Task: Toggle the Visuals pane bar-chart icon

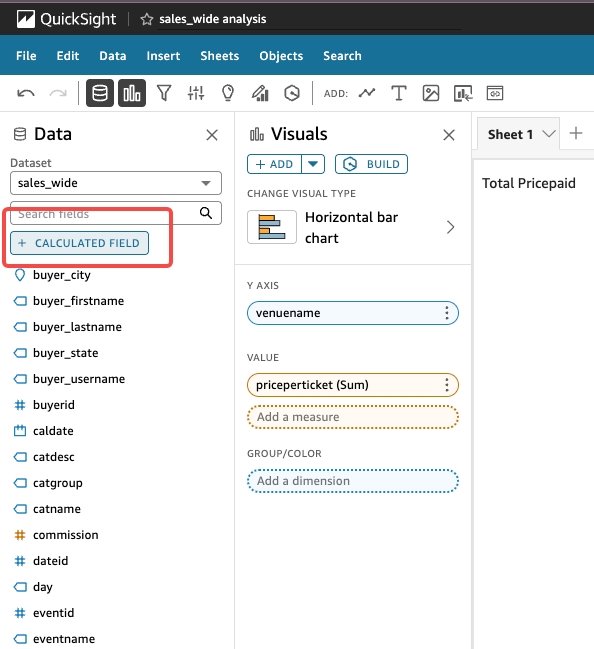Action: [x=132, y=93]
